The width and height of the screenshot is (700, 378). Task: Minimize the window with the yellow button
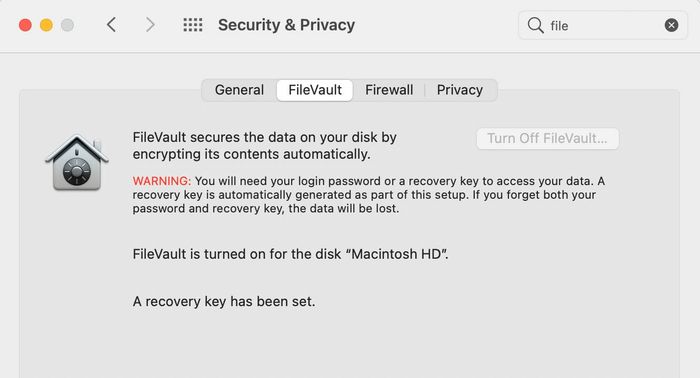coord(46,25)
